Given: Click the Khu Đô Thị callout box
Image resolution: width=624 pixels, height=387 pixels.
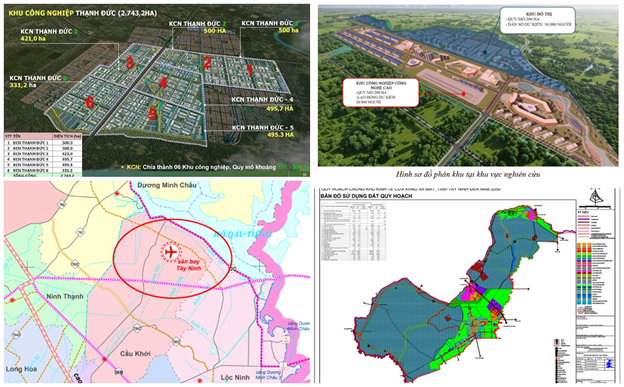Looking at the screenshot, I should 536,20.
